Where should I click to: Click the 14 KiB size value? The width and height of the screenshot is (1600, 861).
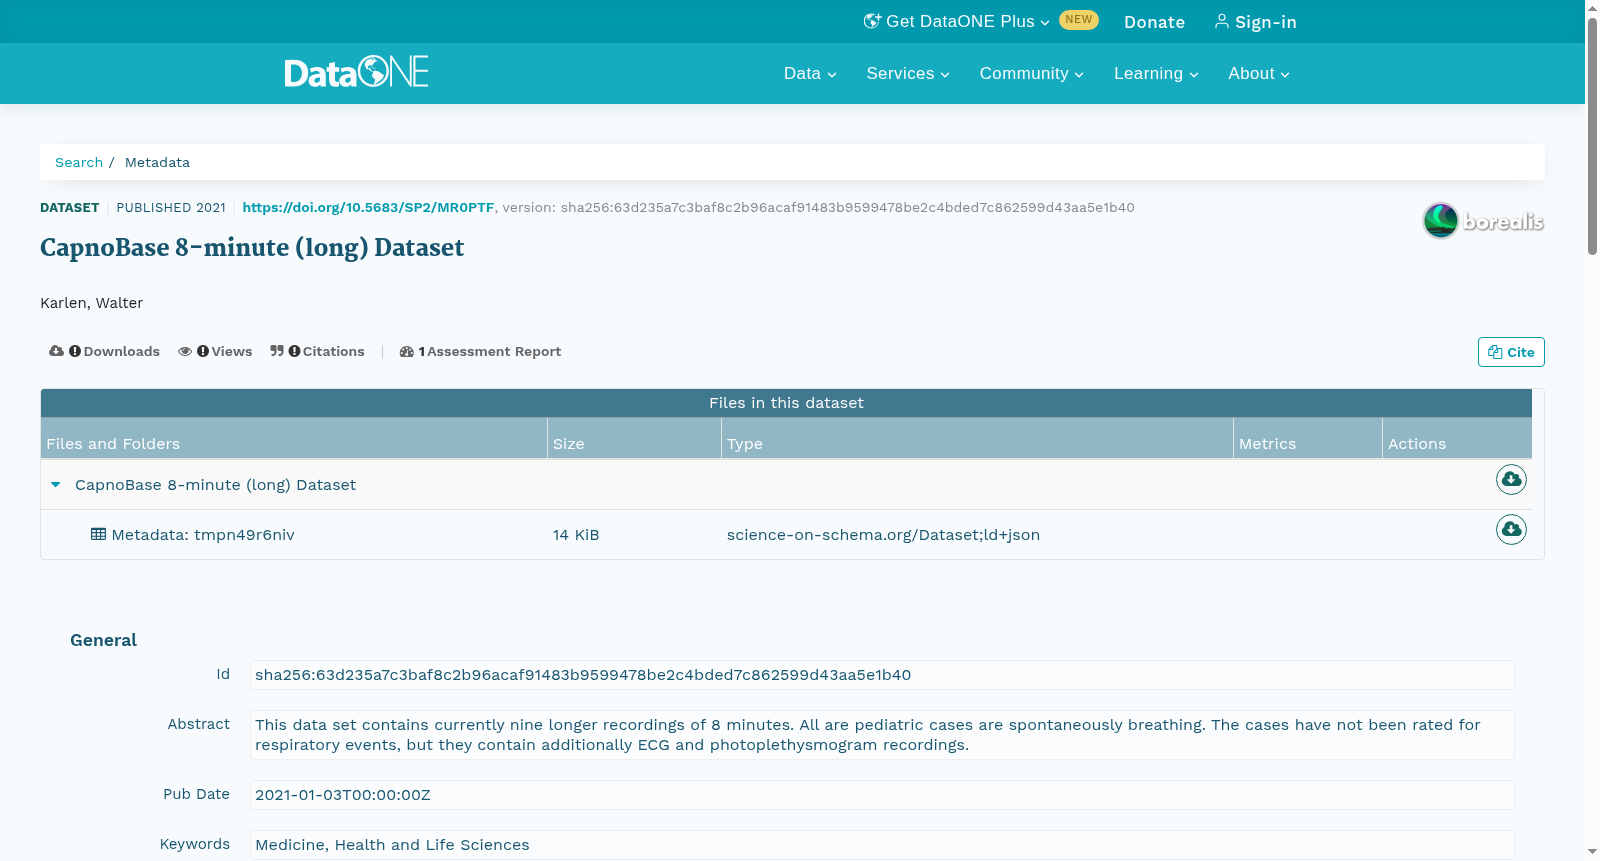(x=576, y=535)
